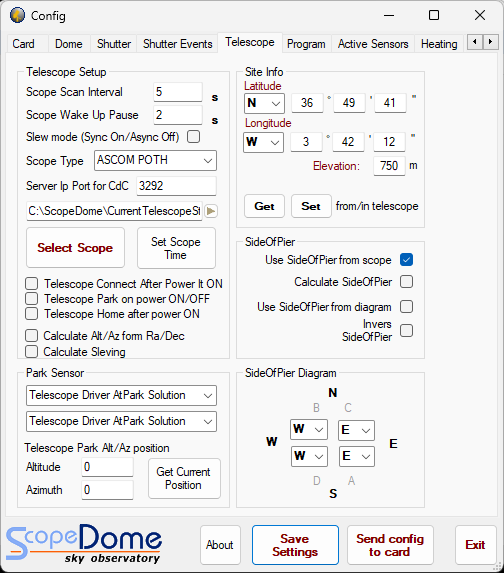
Task: Click the file path browse arrow icon
Action: coord(211,211)
